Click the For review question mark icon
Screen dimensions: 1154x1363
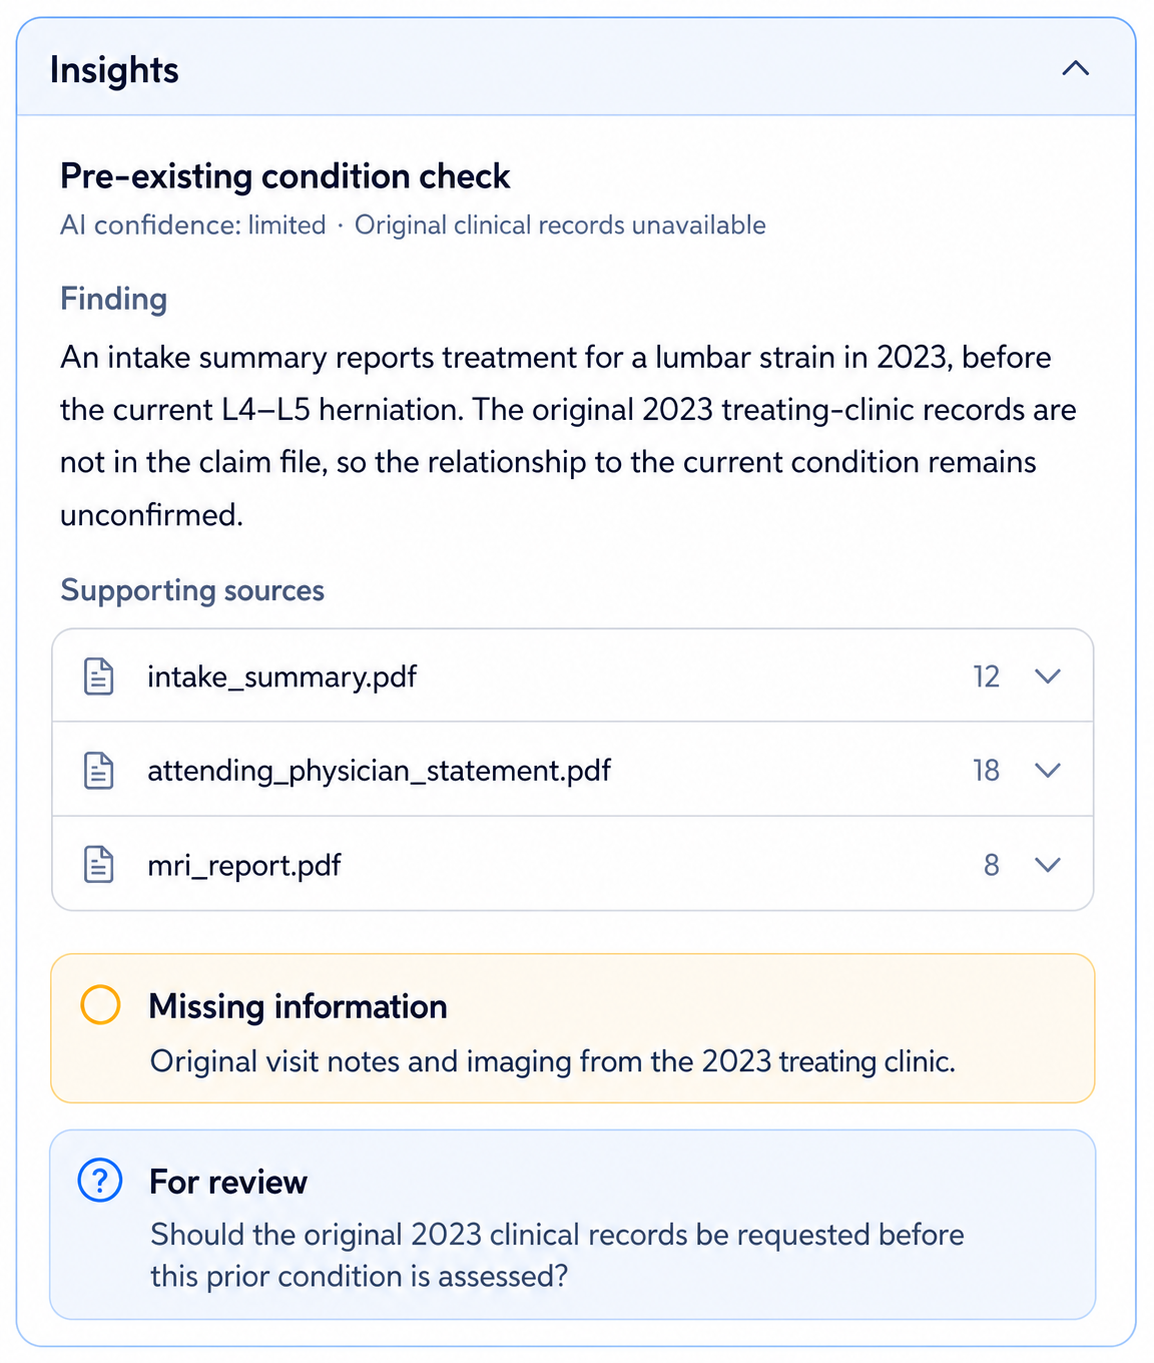coord(100,1181)
